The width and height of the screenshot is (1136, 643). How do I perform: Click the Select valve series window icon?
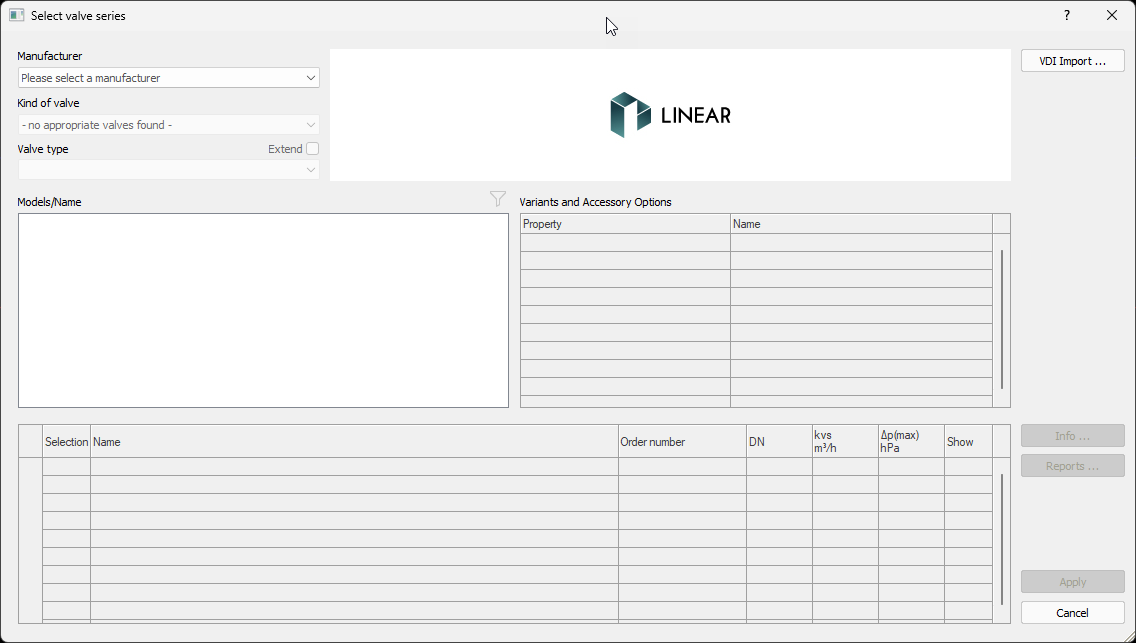[17, 15]
